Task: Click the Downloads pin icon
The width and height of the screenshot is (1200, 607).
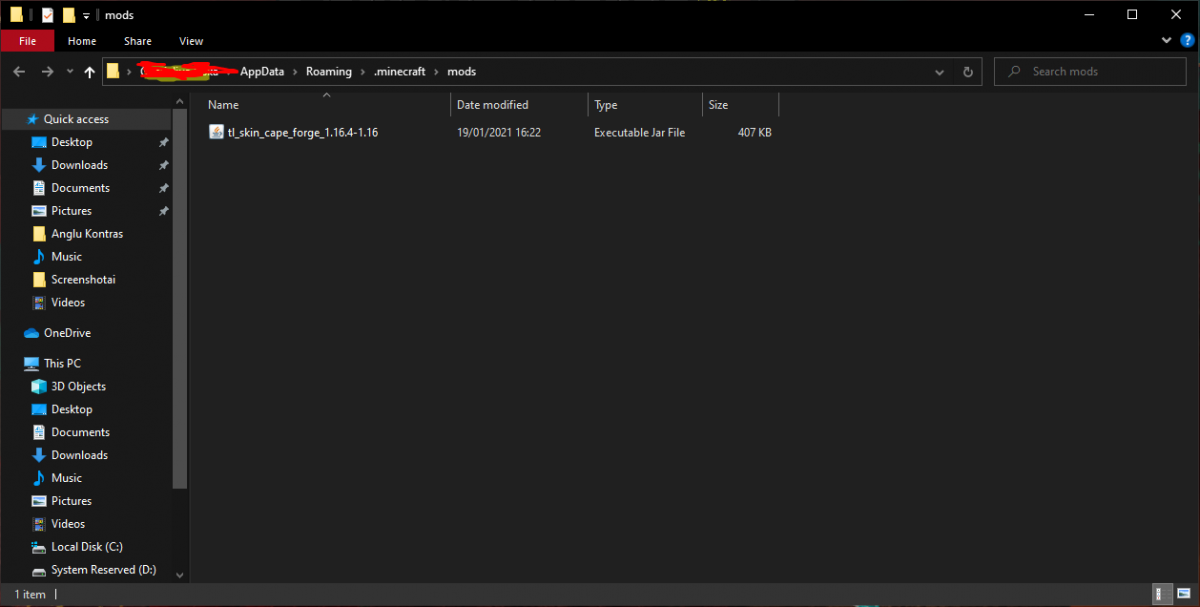Action: click(x=164, y=165)
